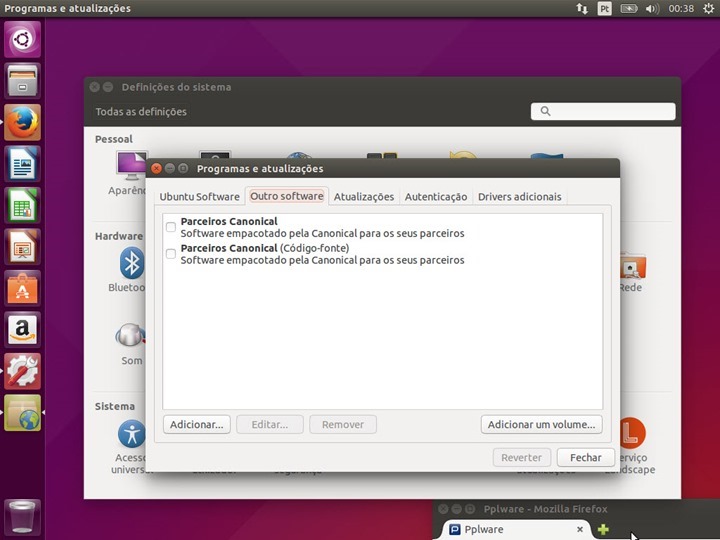Switch to Atualizações tab
The image size is (720, 540).
click(x=364, y=197)
